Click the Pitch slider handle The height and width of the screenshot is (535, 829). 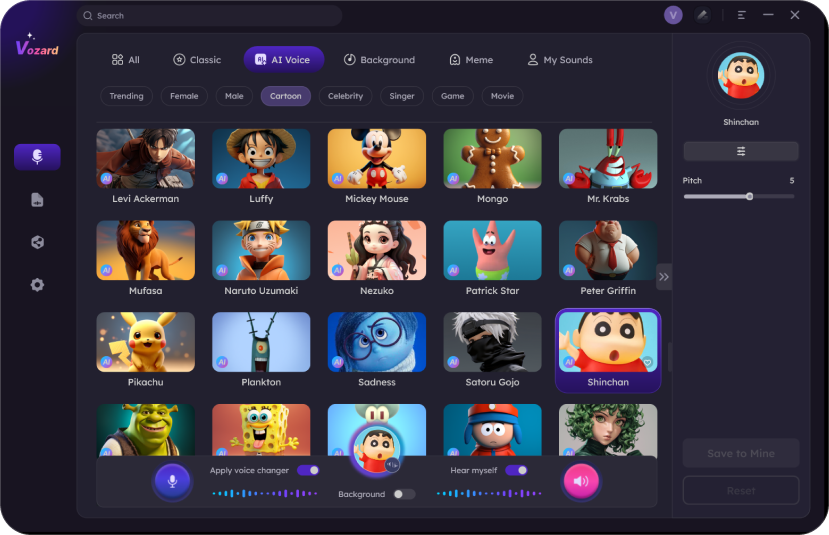749,196
